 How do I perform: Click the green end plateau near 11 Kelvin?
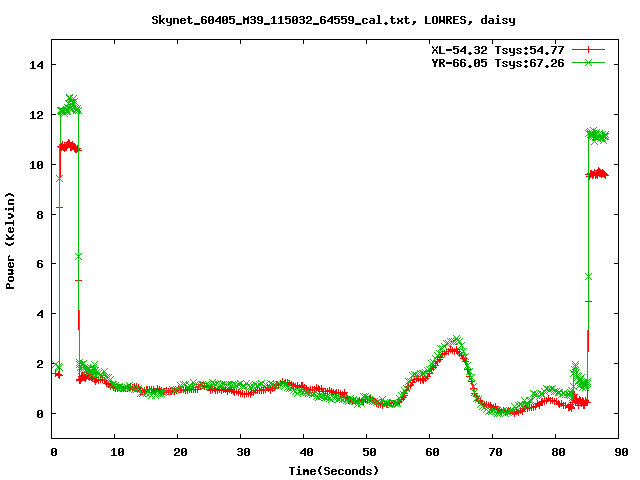pyautogui.click(x=597, y=136)
